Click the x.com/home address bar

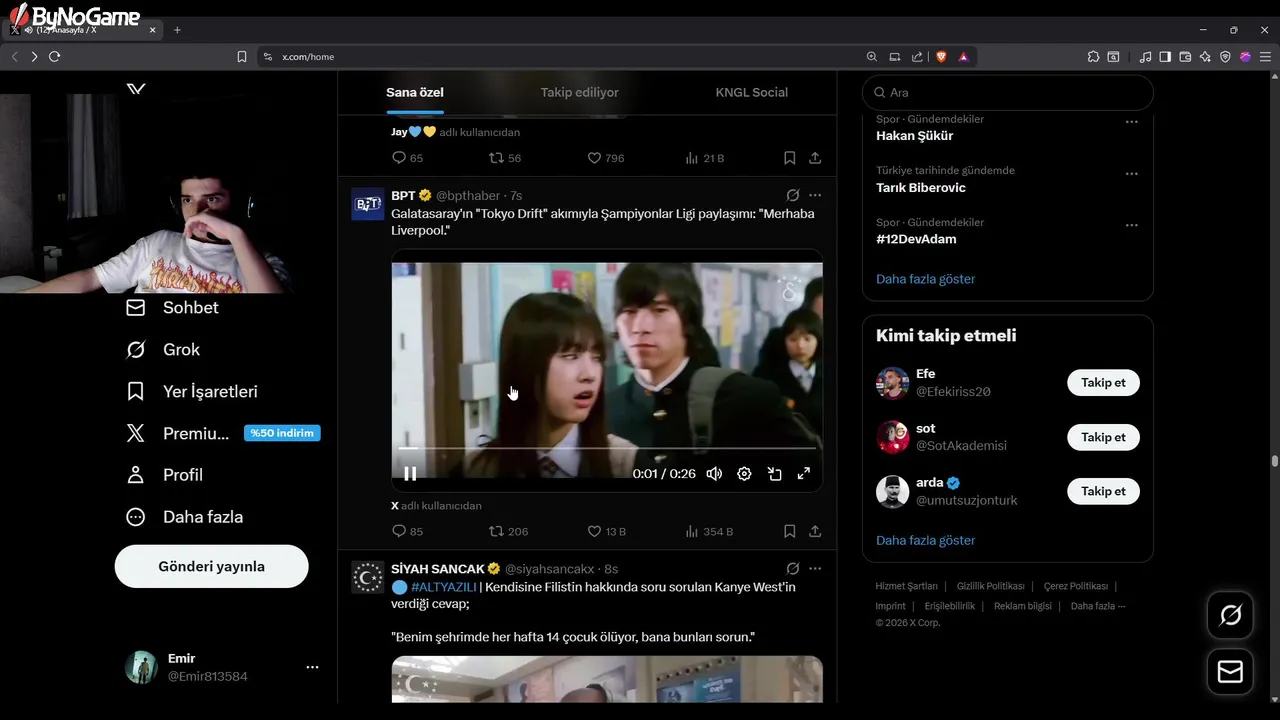pyautogui.click(x=560, y=57)
